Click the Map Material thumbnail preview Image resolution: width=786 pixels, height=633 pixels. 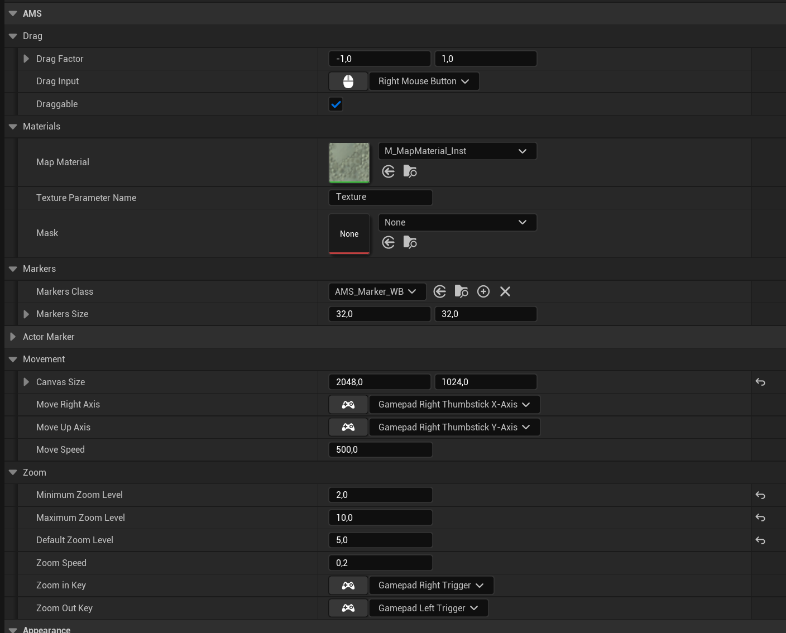pyautogui.click(x=349, y=163)
